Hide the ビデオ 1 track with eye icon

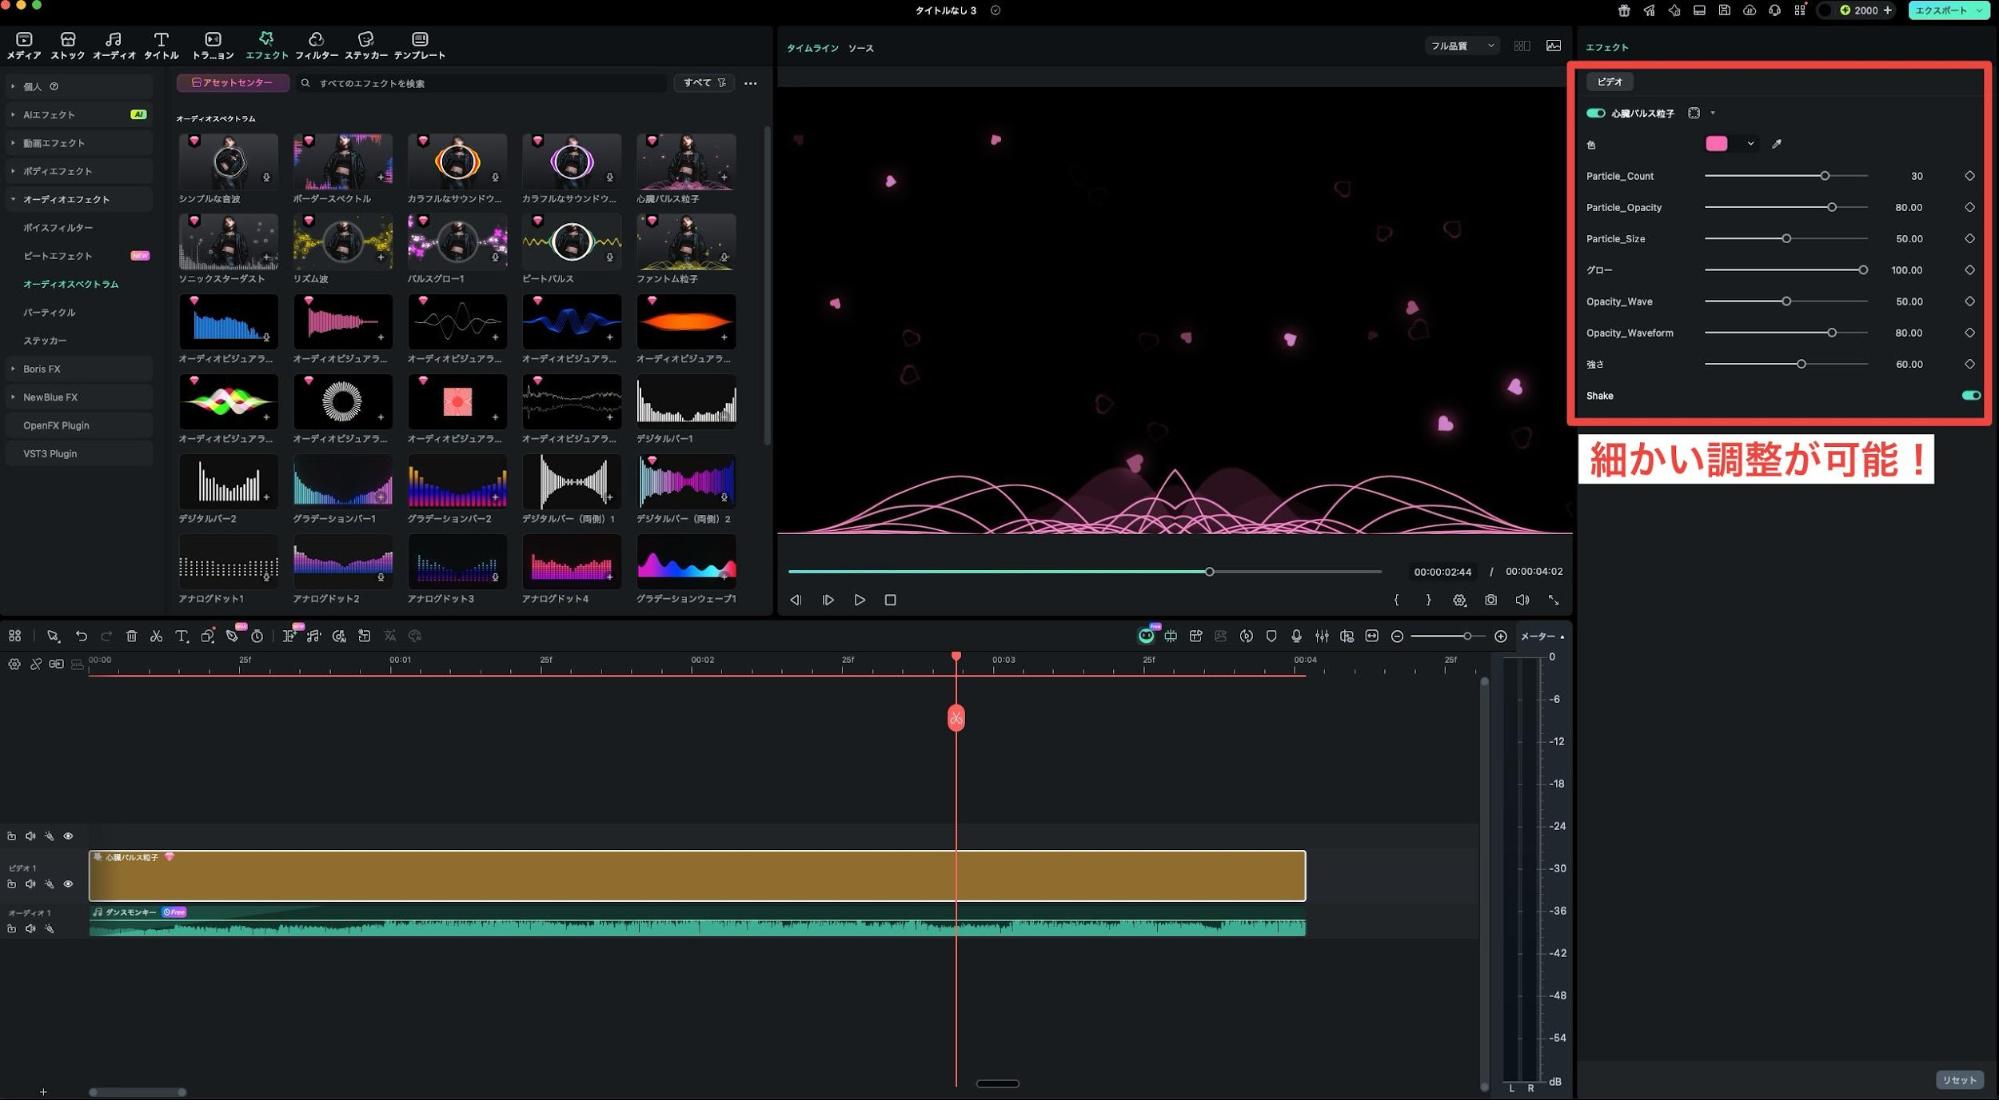[x=68, y=884]
